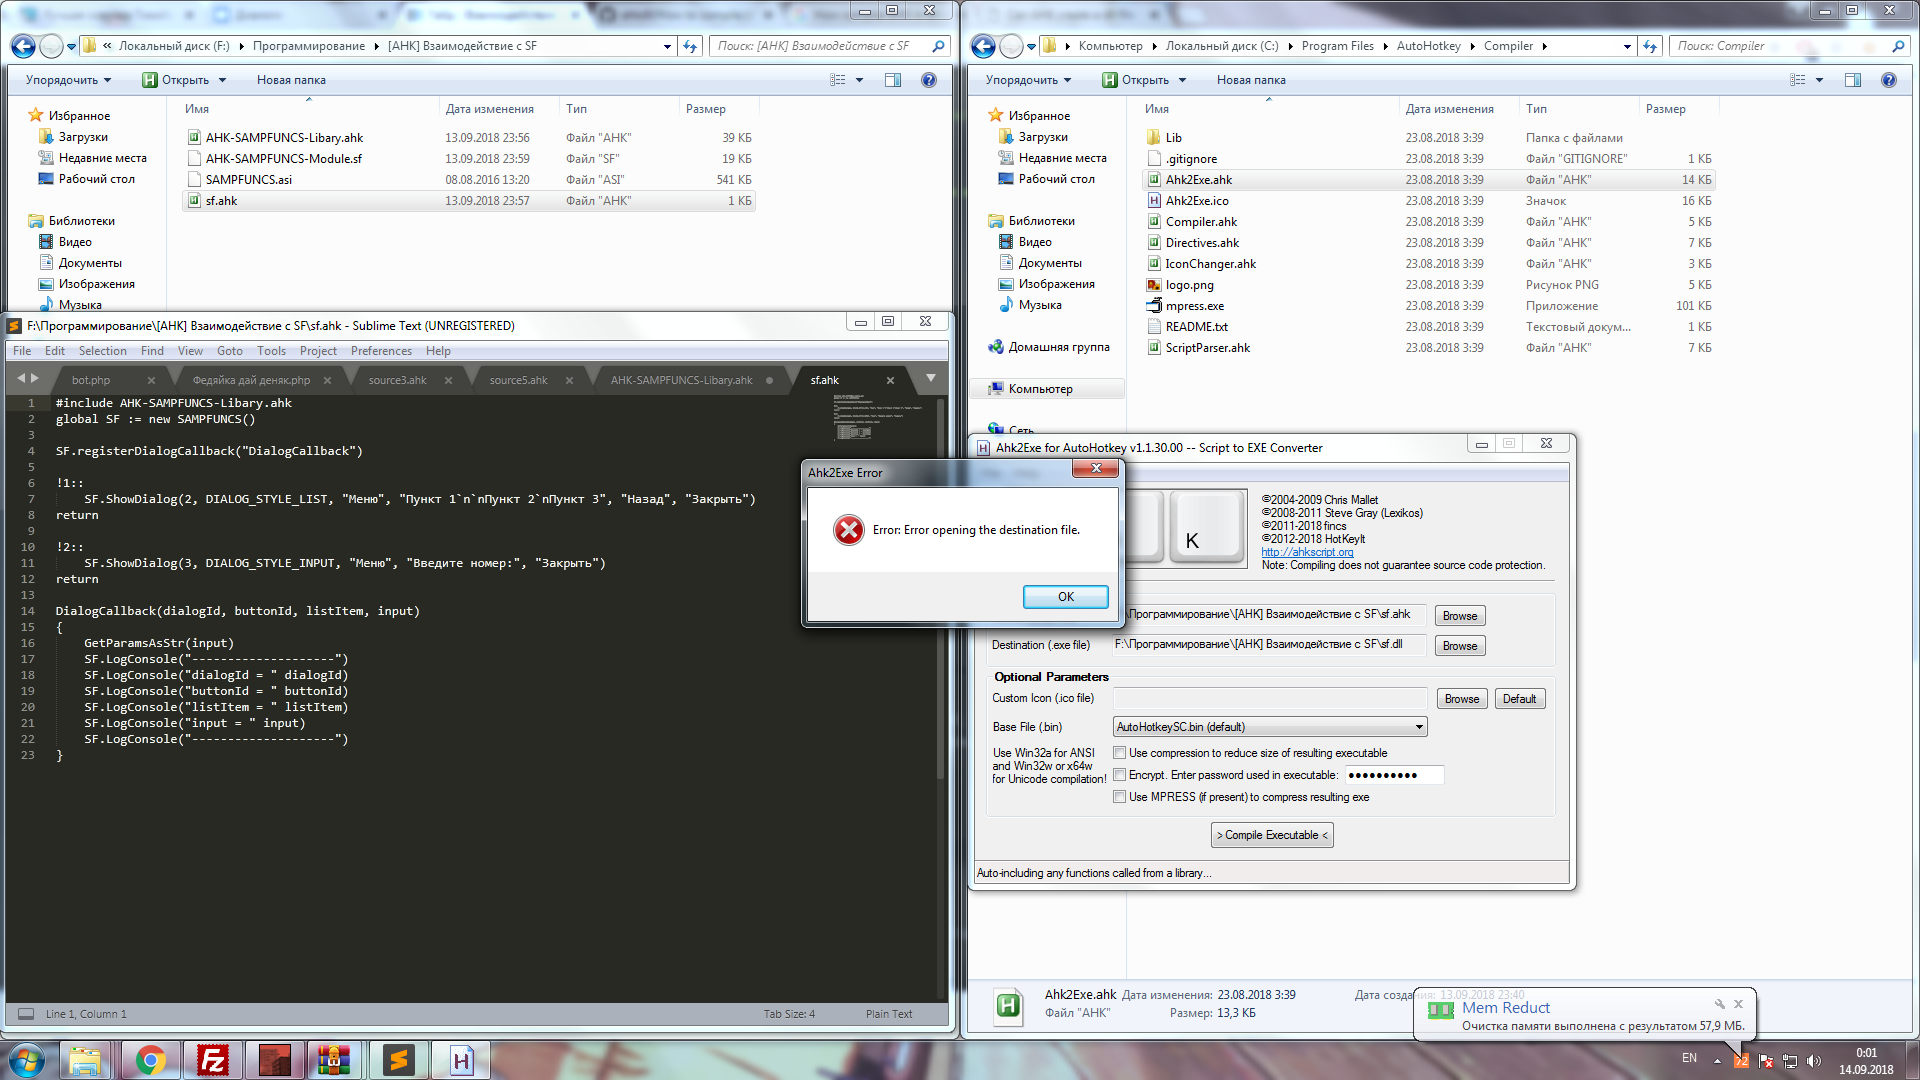Close the sf.ahk tab in Sublime Text
Viewport: 1920px width, 1080px height.
tap(890, 380)
